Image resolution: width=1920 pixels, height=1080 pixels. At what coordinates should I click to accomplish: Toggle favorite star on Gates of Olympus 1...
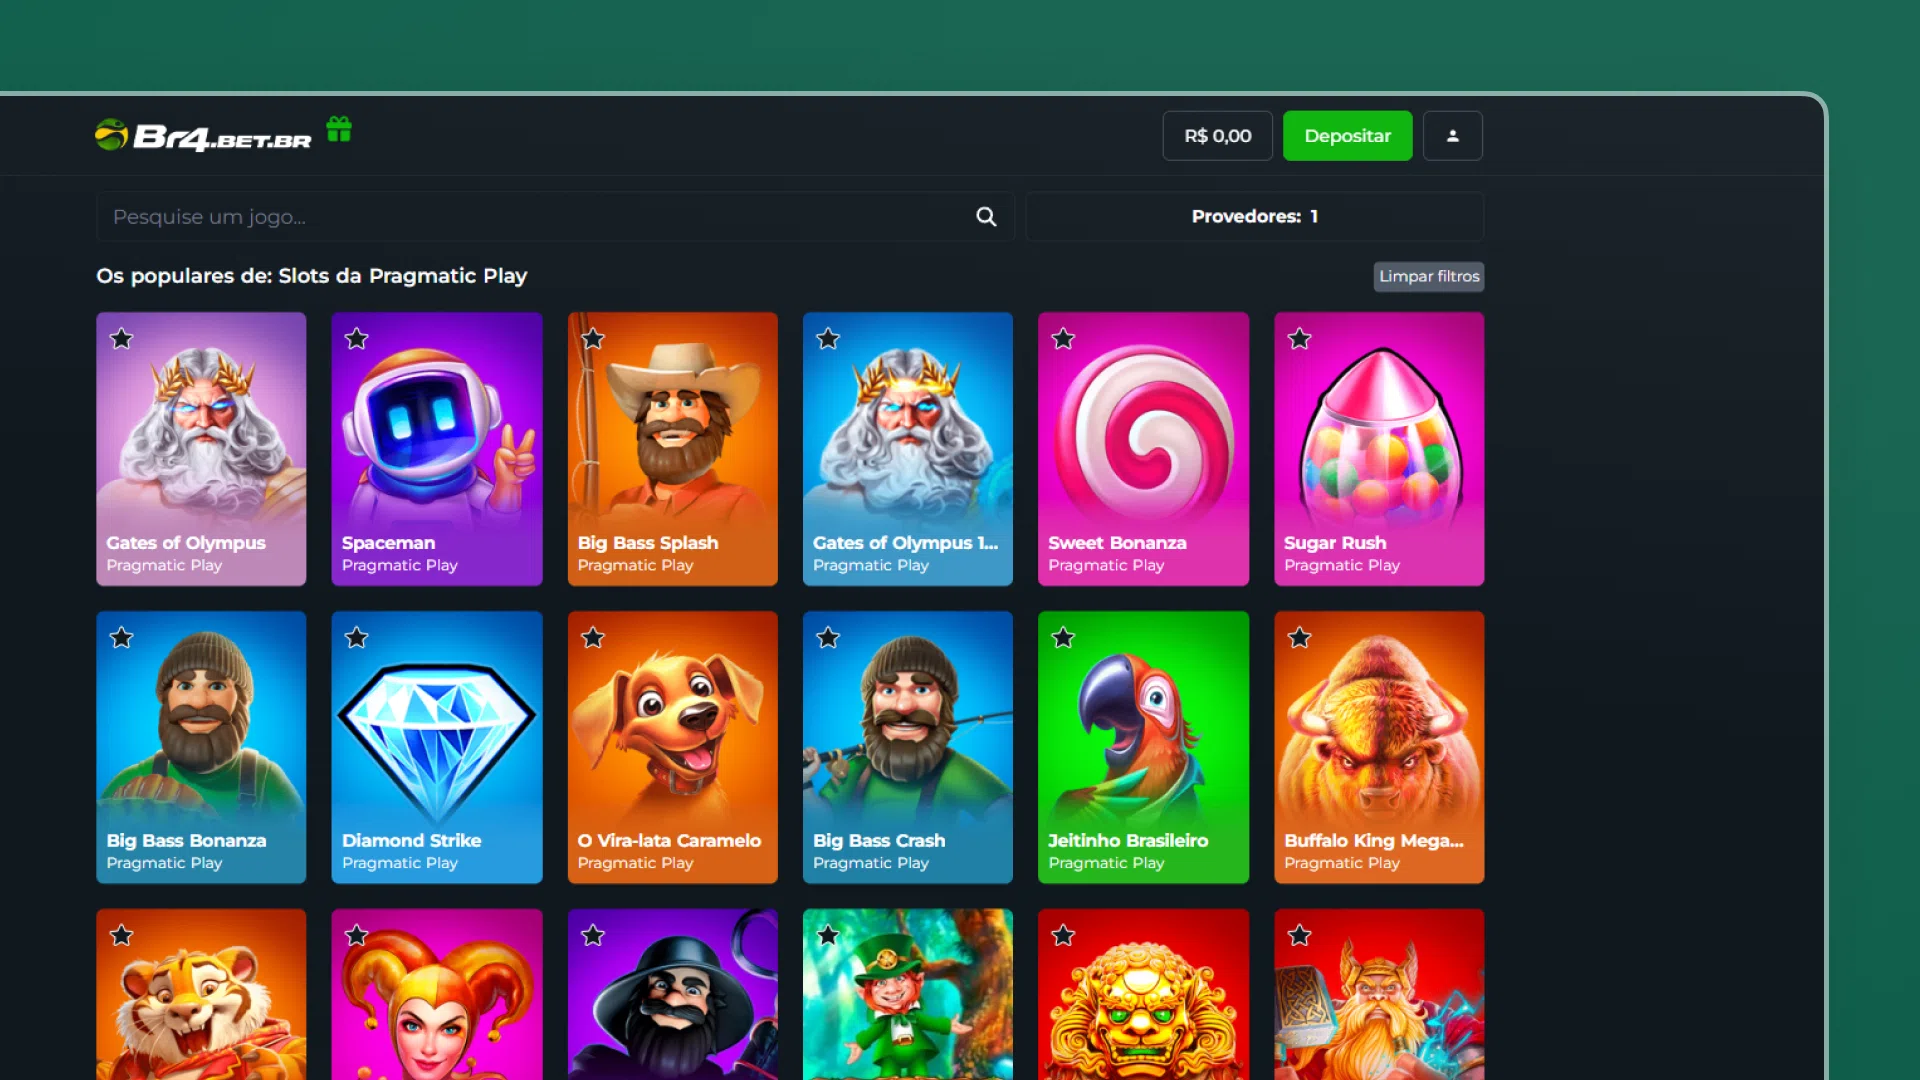coord(828,339)
